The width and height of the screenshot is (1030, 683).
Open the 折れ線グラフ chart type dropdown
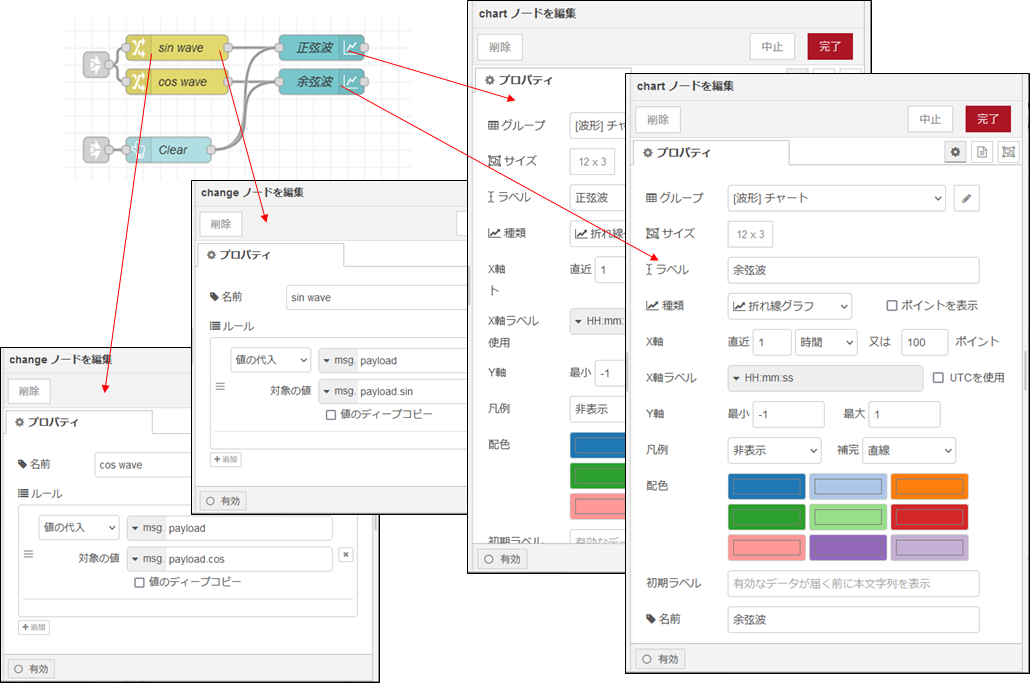pyautogui.click(x=789, y=306)
